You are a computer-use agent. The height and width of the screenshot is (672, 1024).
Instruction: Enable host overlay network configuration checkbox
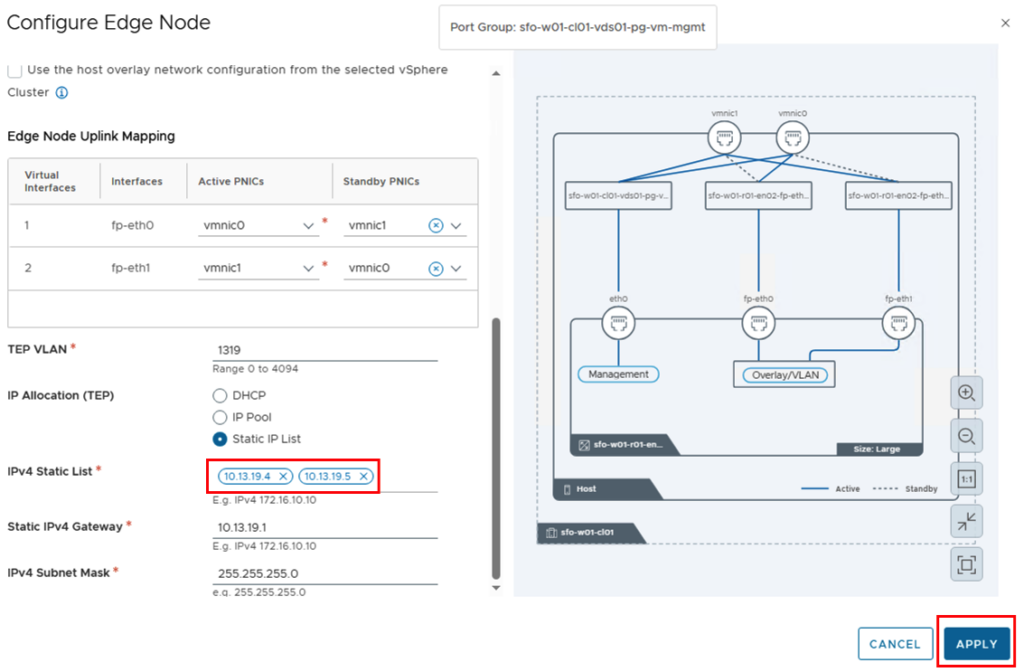pyautogui.click(x=15, y=70)
